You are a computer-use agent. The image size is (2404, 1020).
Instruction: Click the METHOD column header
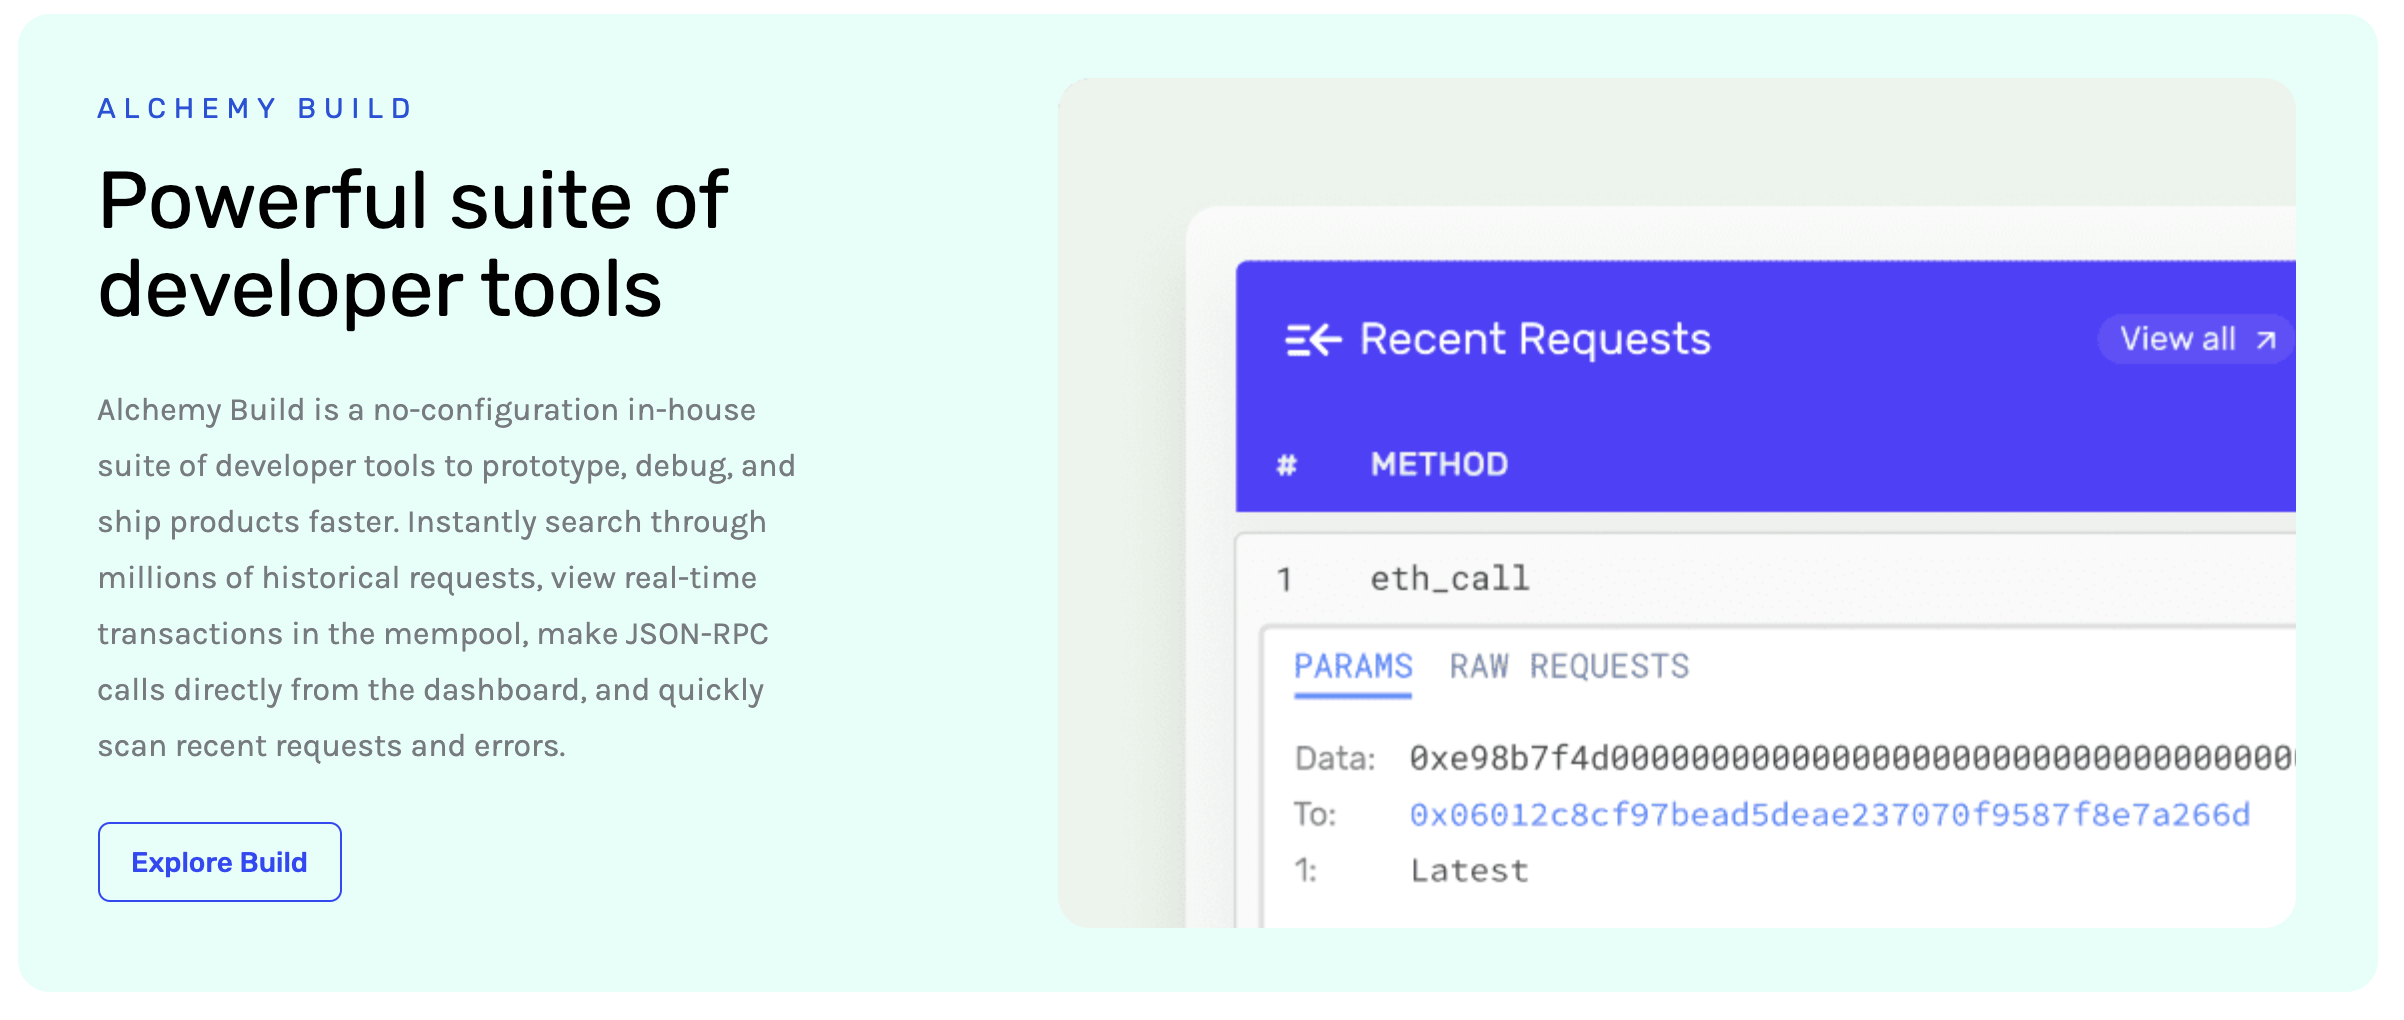[x=1438, y=465]
